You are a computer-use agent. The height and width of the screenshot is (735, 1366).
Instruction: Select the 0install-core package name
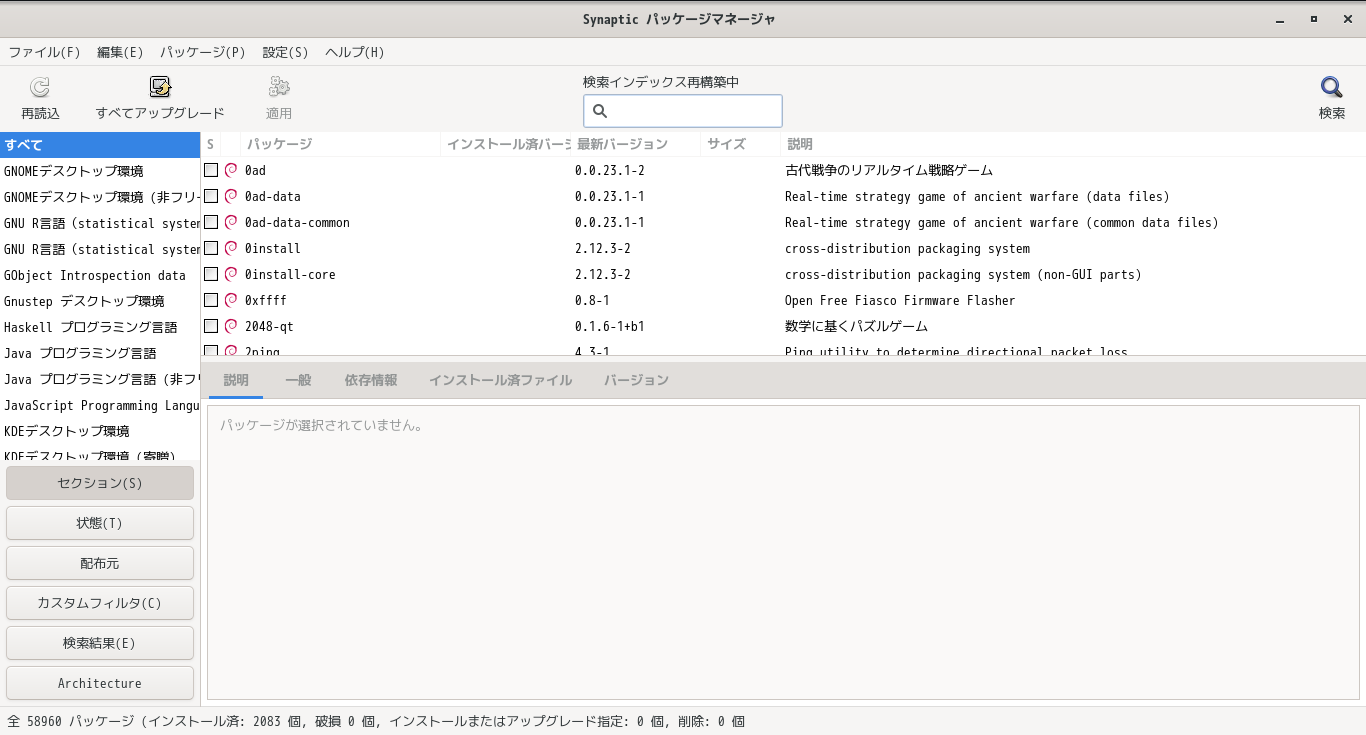(290, 274)
